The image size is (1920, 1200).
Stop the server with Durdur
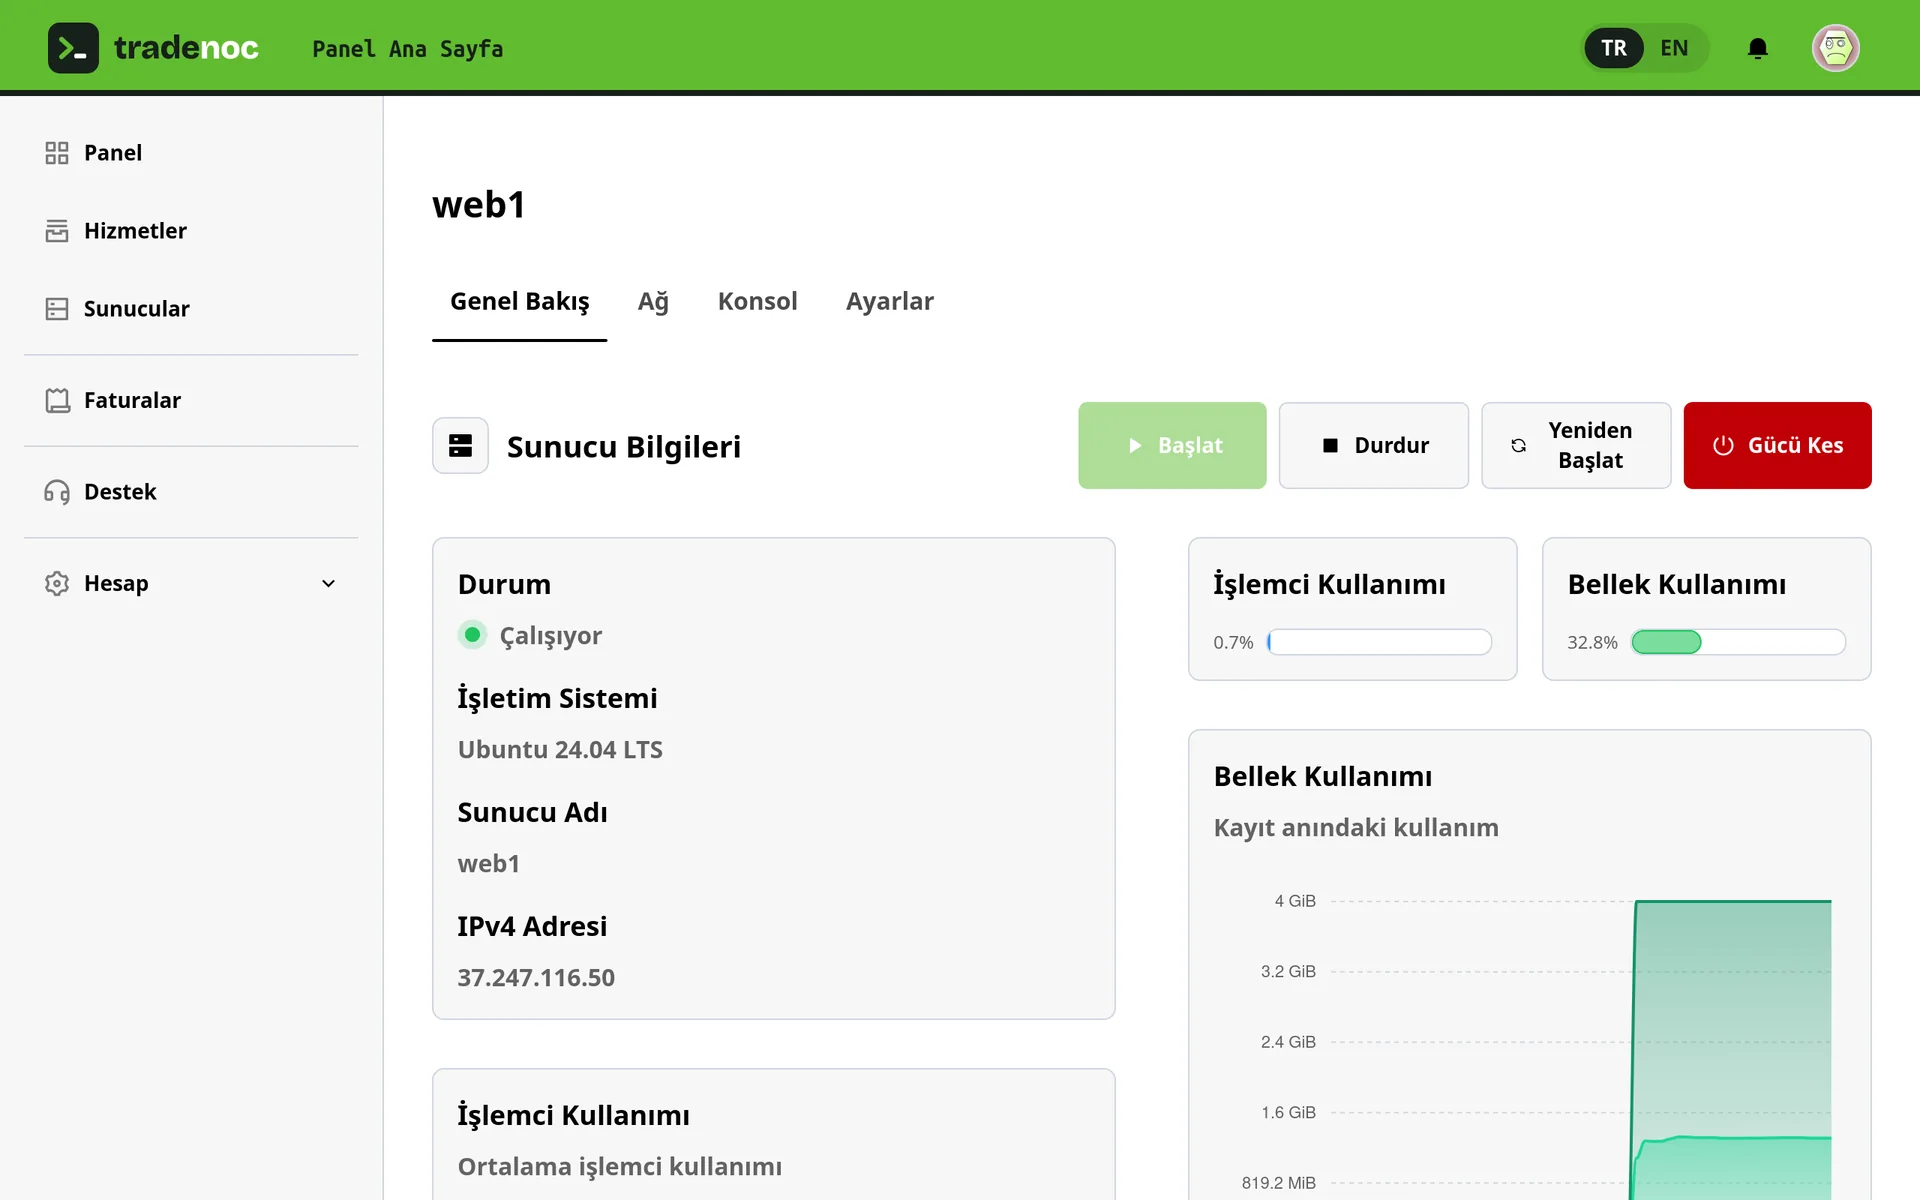[x=1373, y=446]
